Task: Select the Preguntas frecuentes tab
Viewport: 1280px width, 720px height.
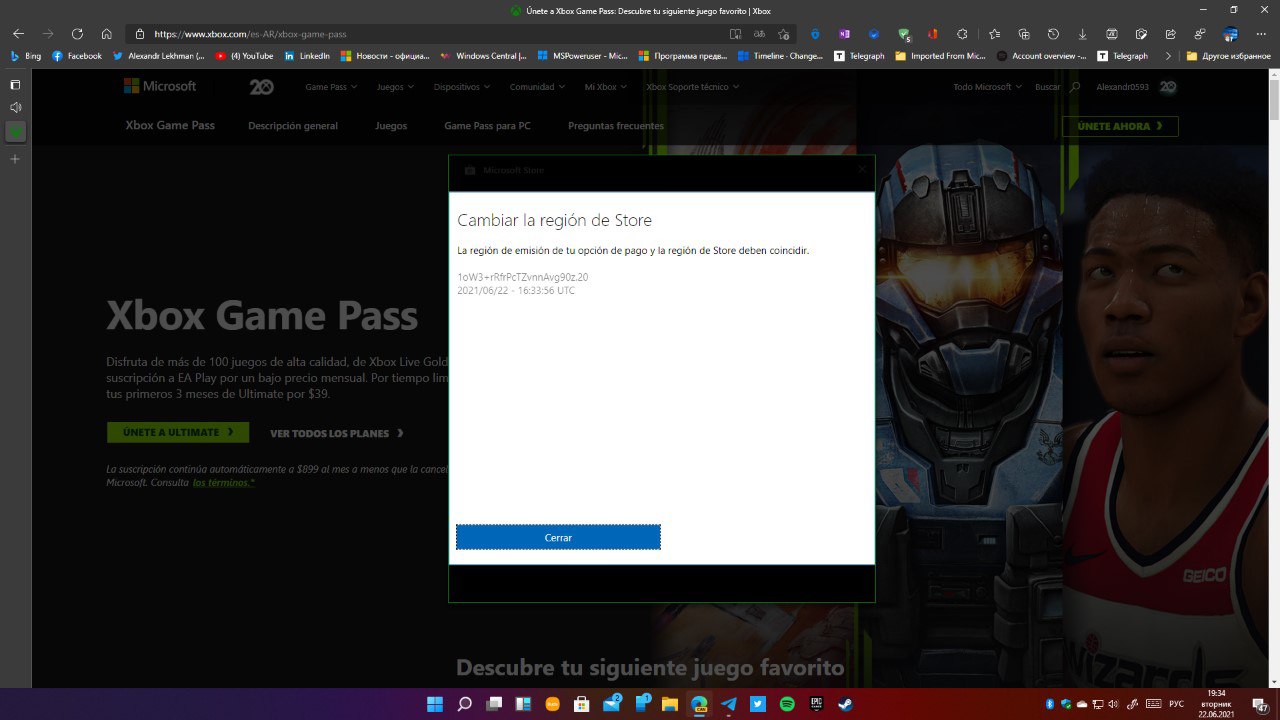Action: [x=616, y=126]
